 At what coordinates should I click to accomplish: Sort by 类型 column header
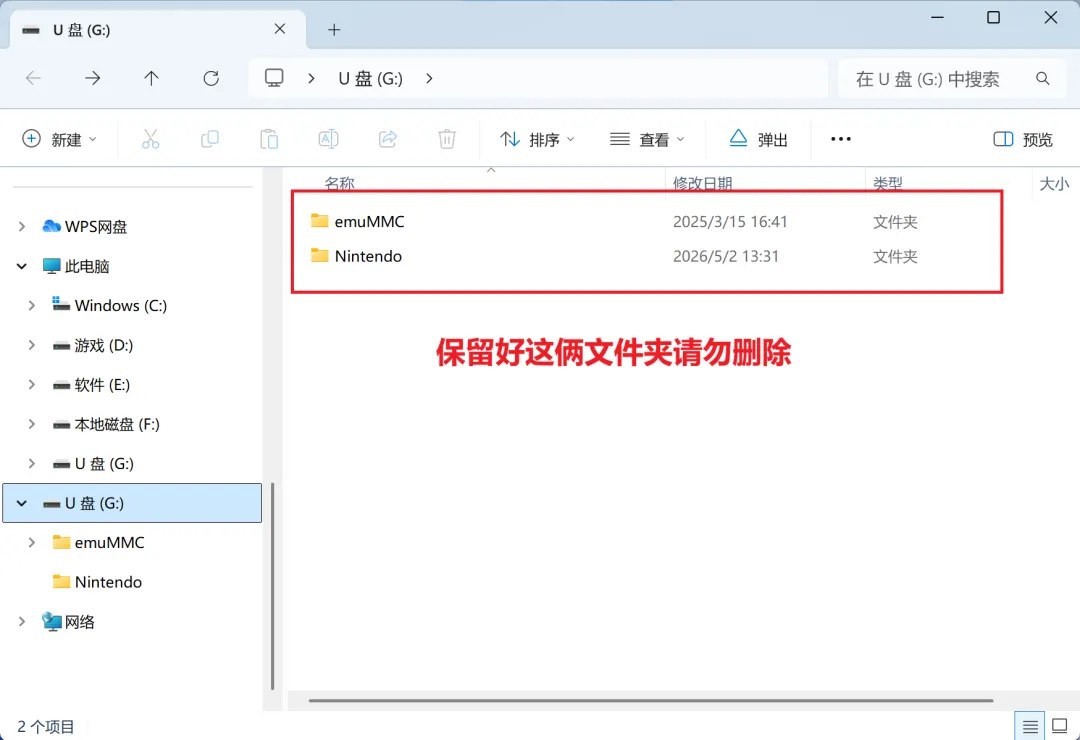[888, 183]
